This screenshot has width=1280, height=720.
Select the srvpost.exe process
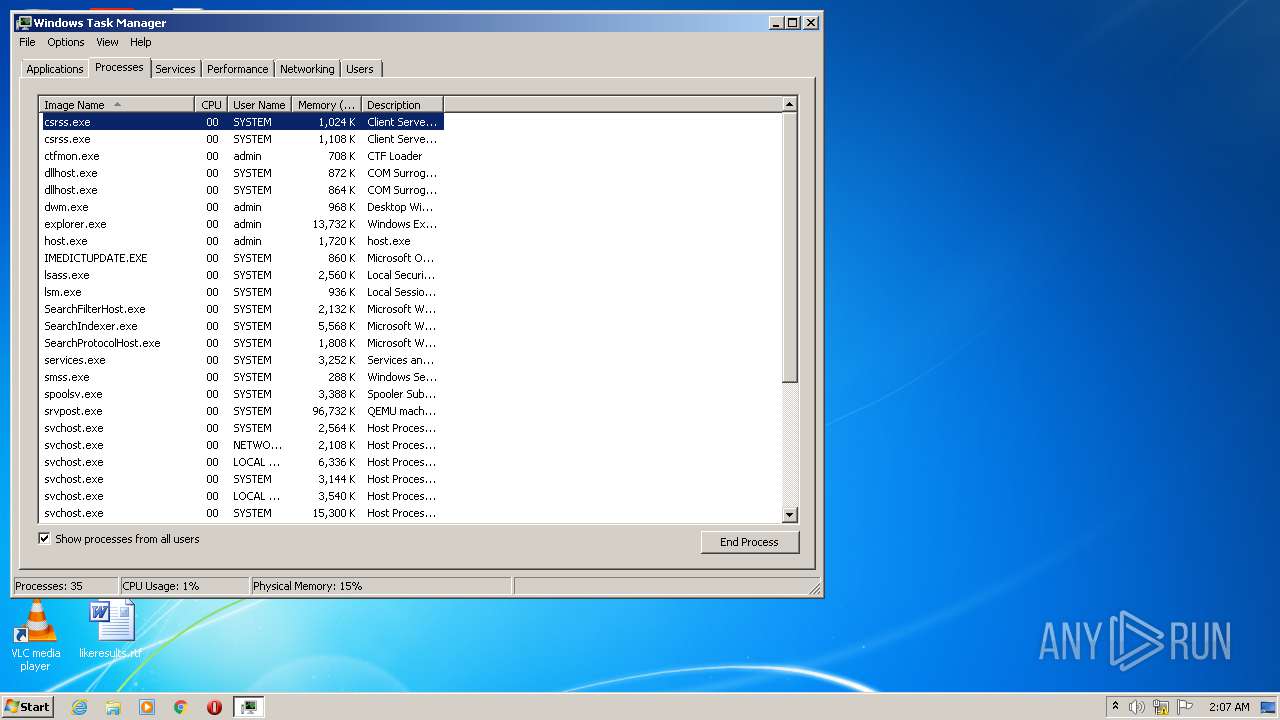(x=241, y=411)
